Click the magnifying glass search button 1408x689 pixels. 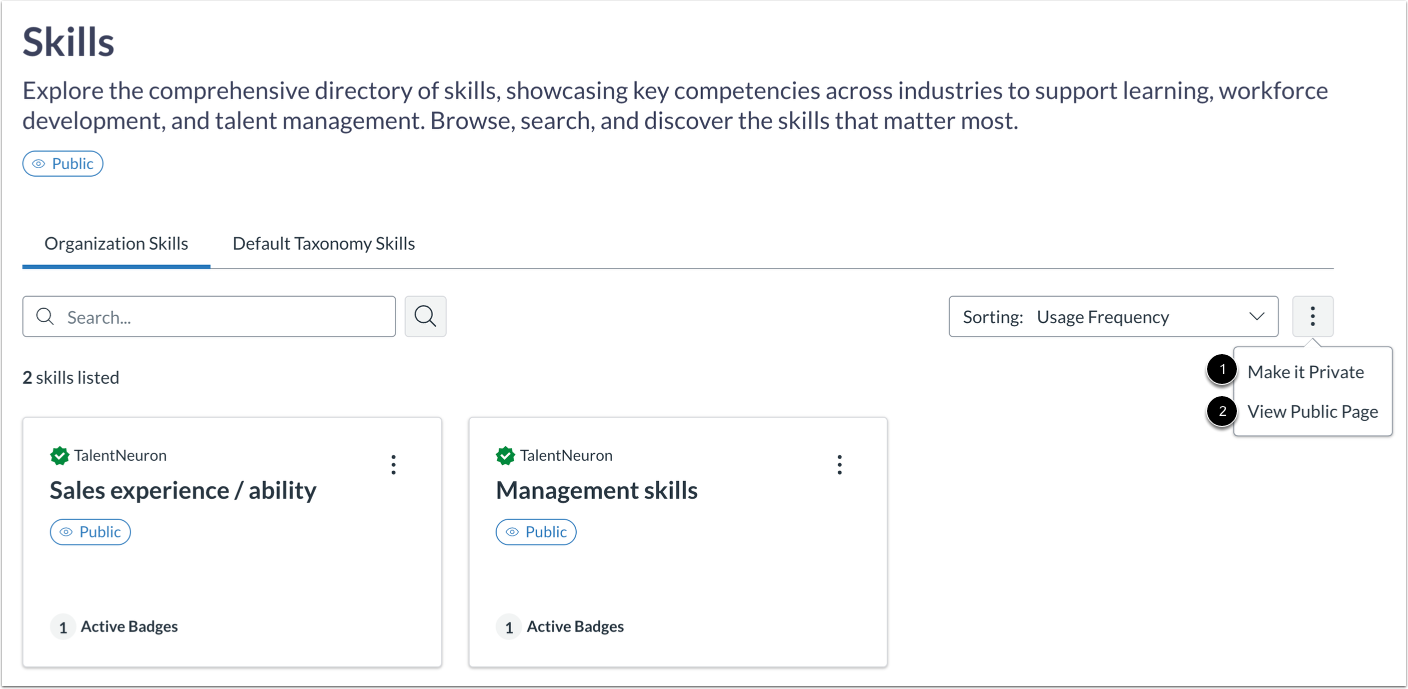coord(425,317)
